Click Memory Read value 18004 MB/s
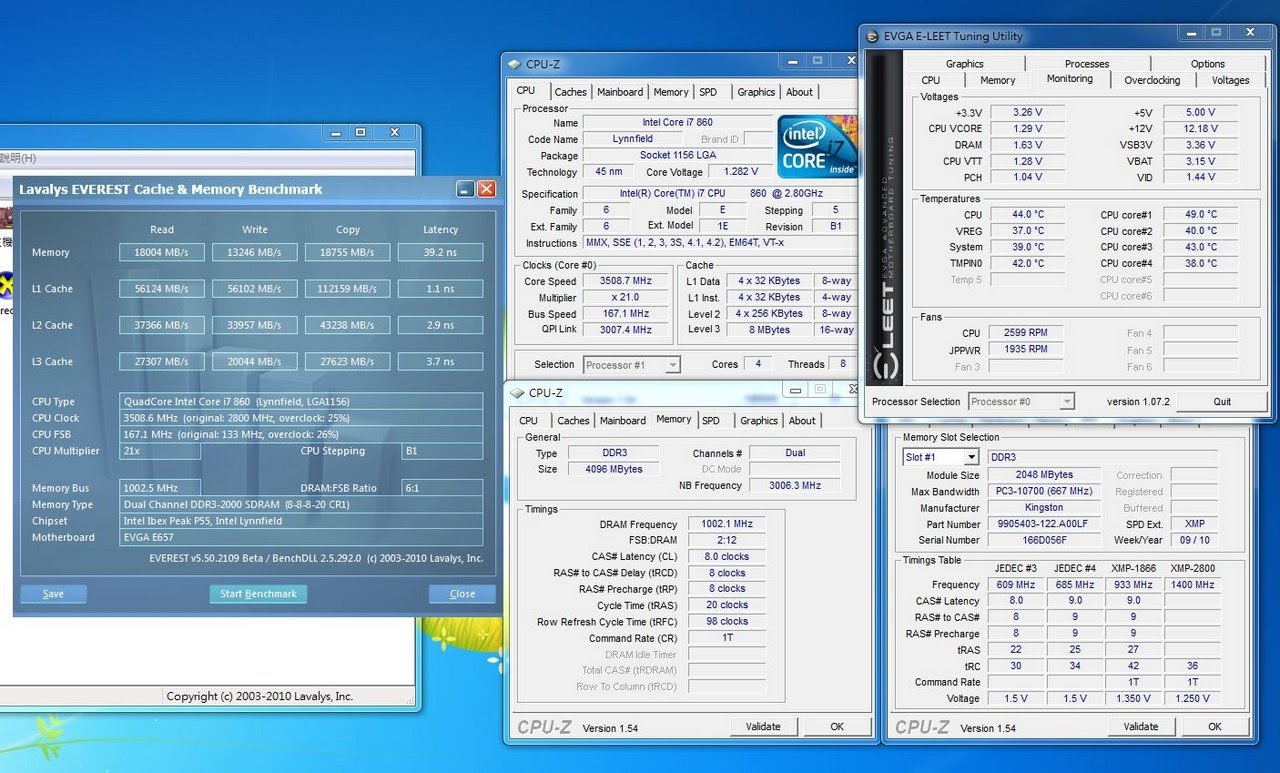This screenshot has height=773, width=1280. [x=162, y=253]
